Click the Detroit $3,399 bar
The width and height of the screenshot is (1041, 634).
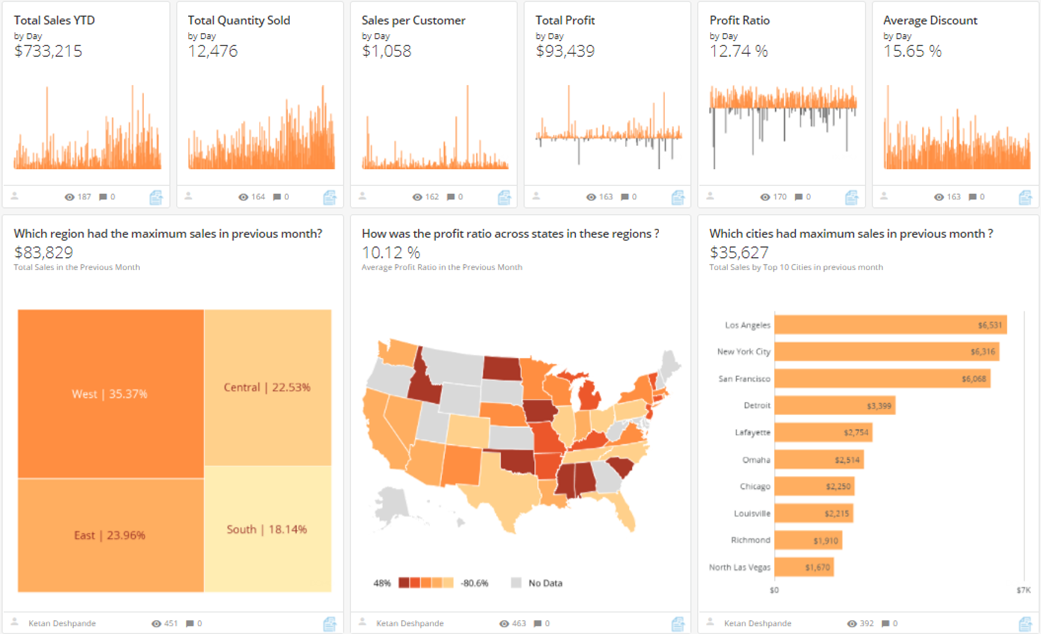click(x=834, y=406)
